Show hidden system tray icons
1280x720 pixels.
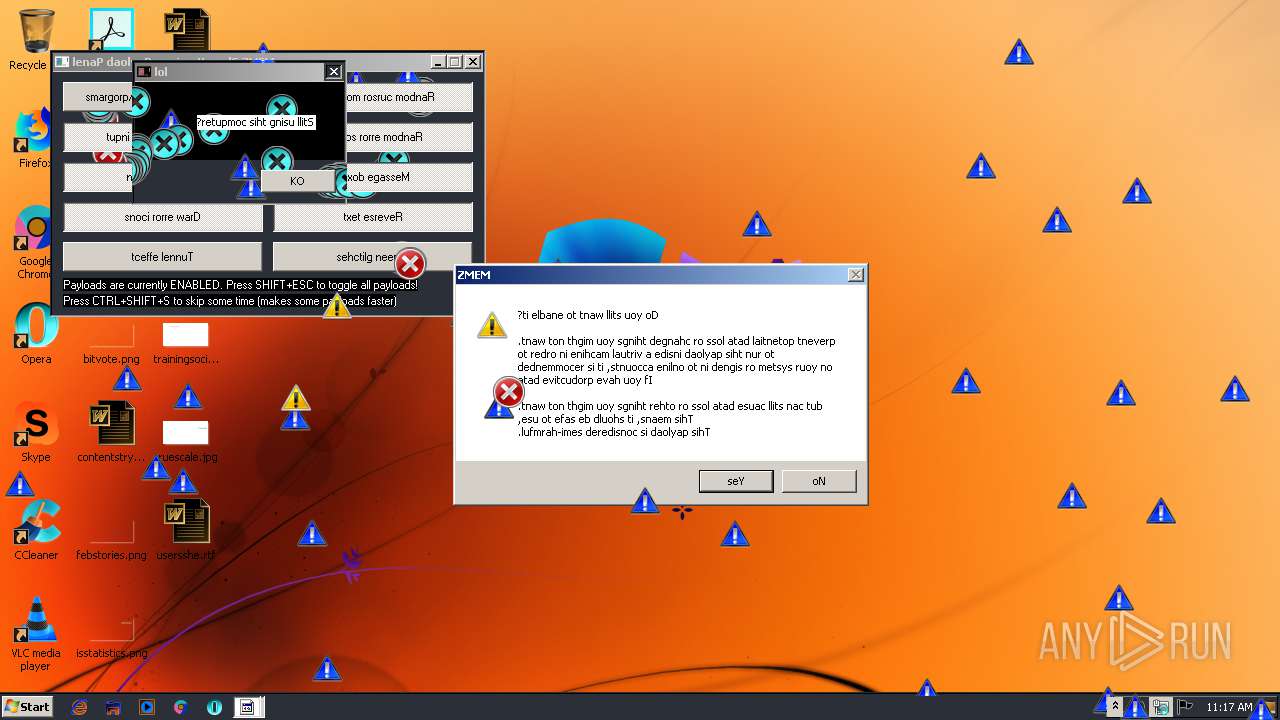1115,707
